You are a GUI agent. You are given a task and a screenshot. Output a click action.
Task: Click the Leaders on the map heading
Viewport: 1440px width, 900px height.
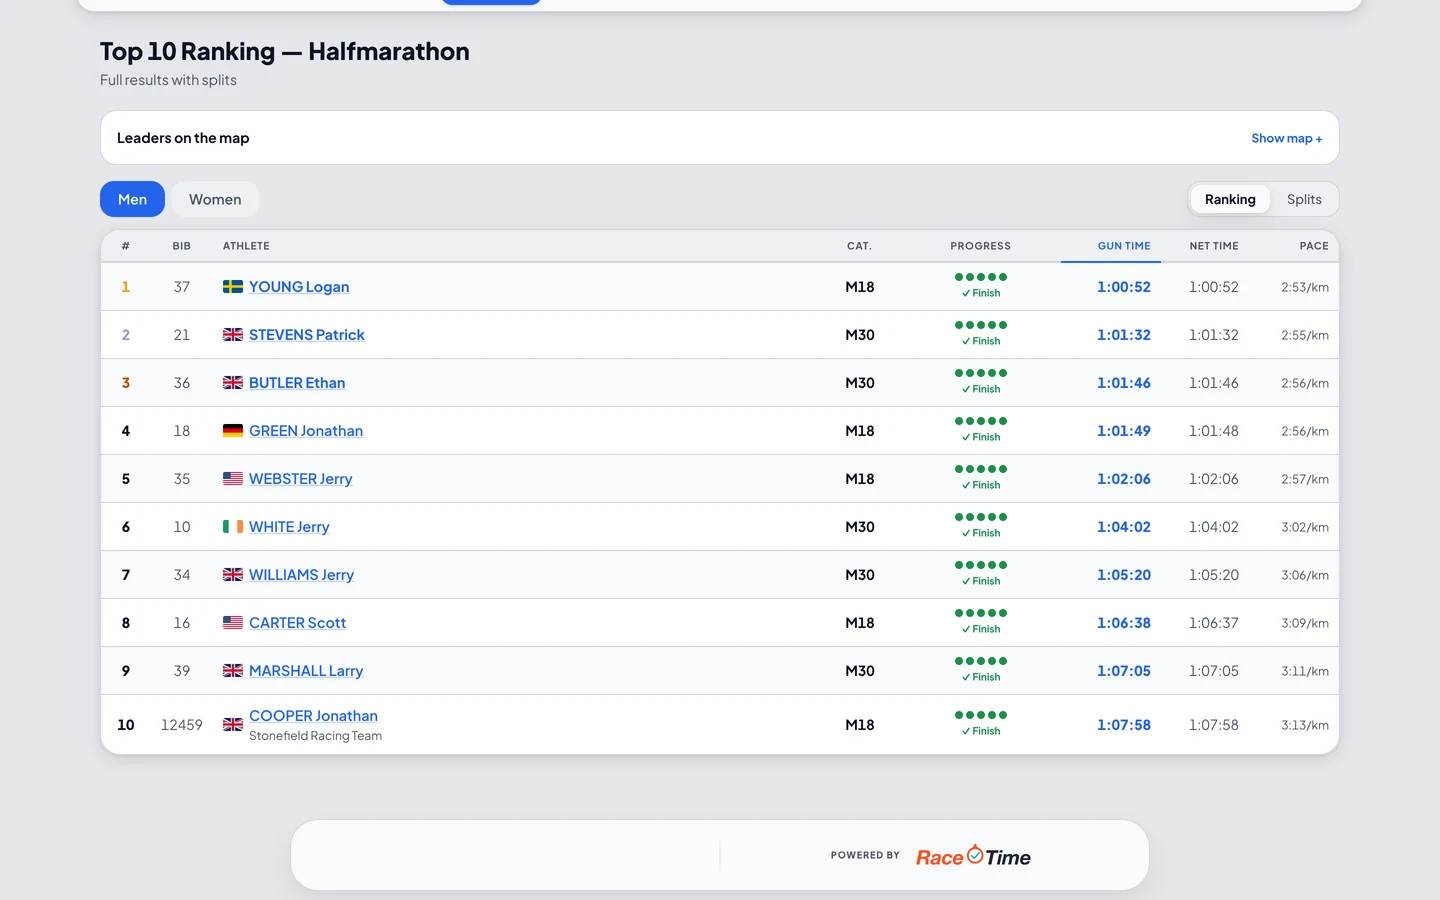[183, 138]
